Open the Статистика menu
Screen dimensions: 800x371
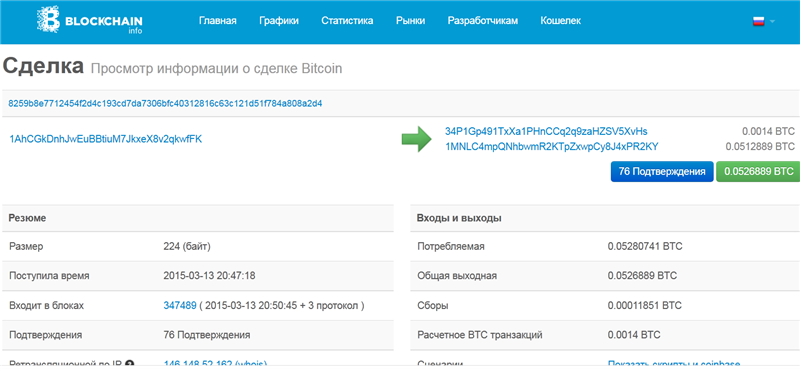tap(347, 21)
